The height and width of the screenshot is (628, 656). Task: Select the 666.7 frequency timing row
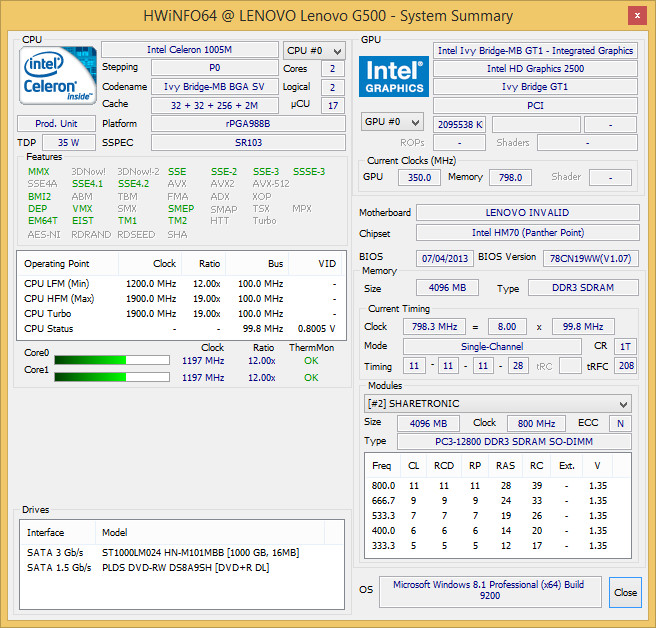(497, 501)
